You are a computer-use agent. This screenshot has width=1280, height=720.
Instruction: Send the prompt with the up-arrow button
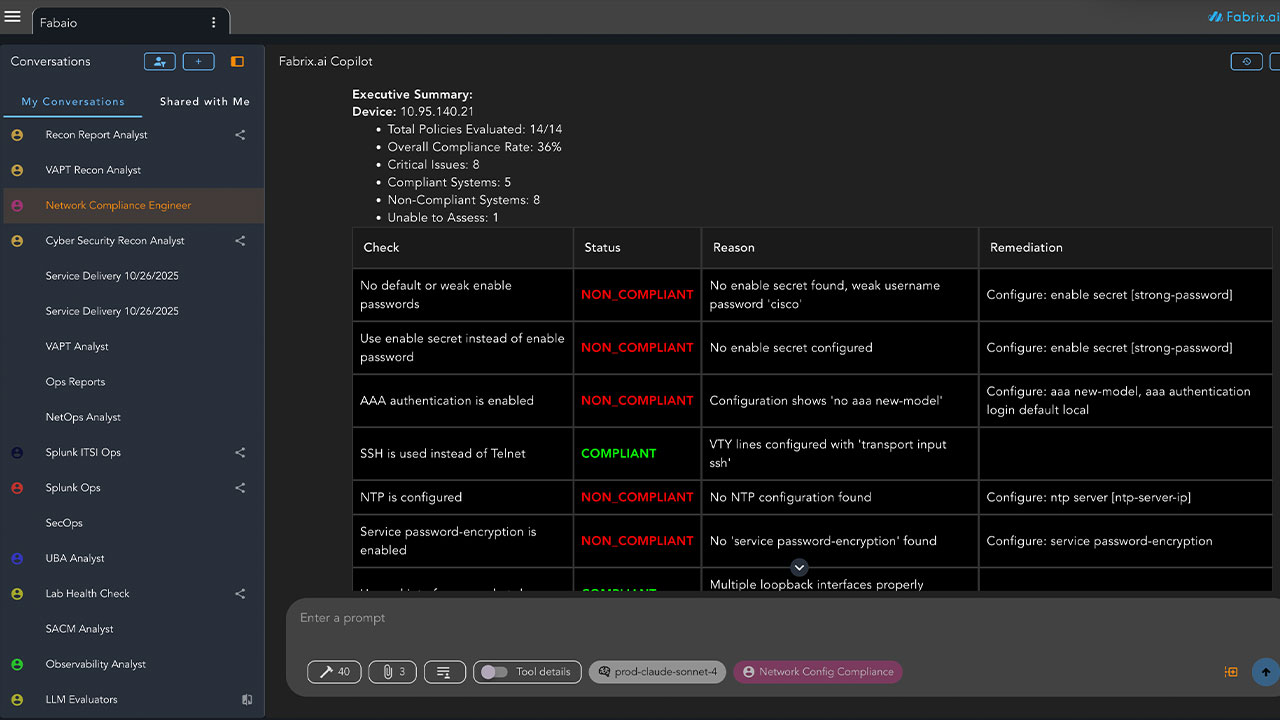pos(1266,672)
